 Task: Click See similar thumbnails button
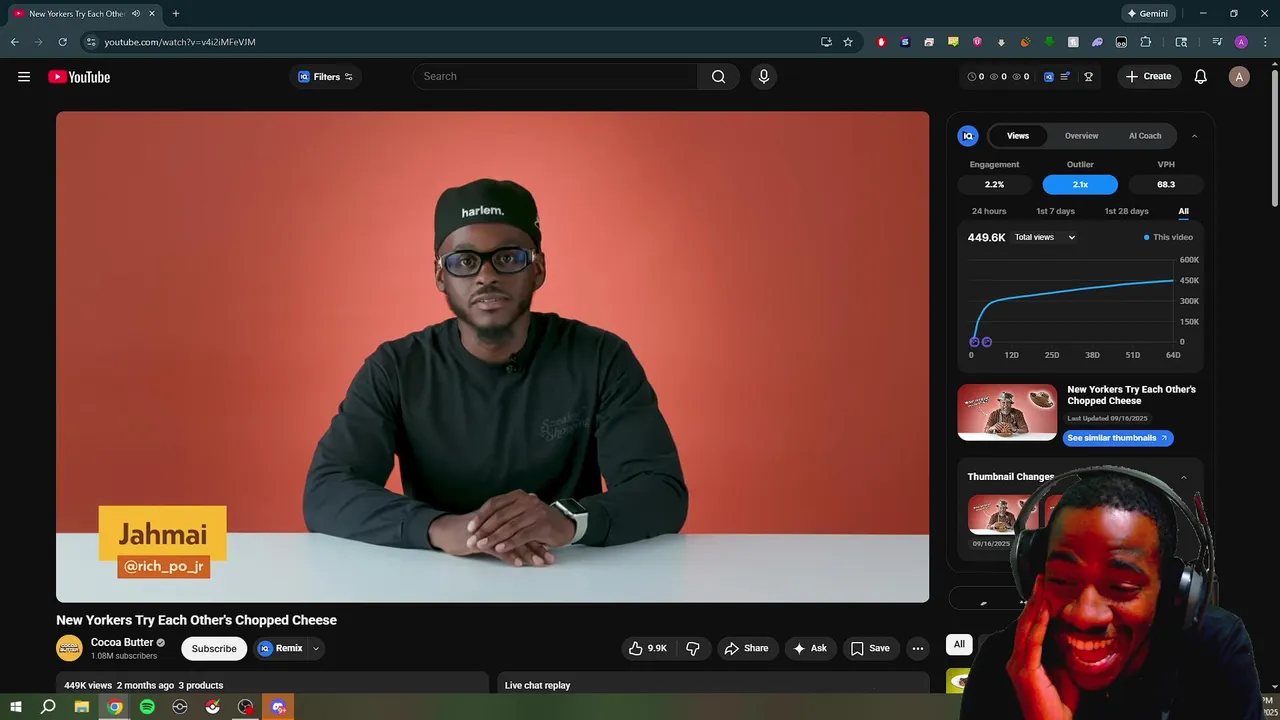(1117, 438)
